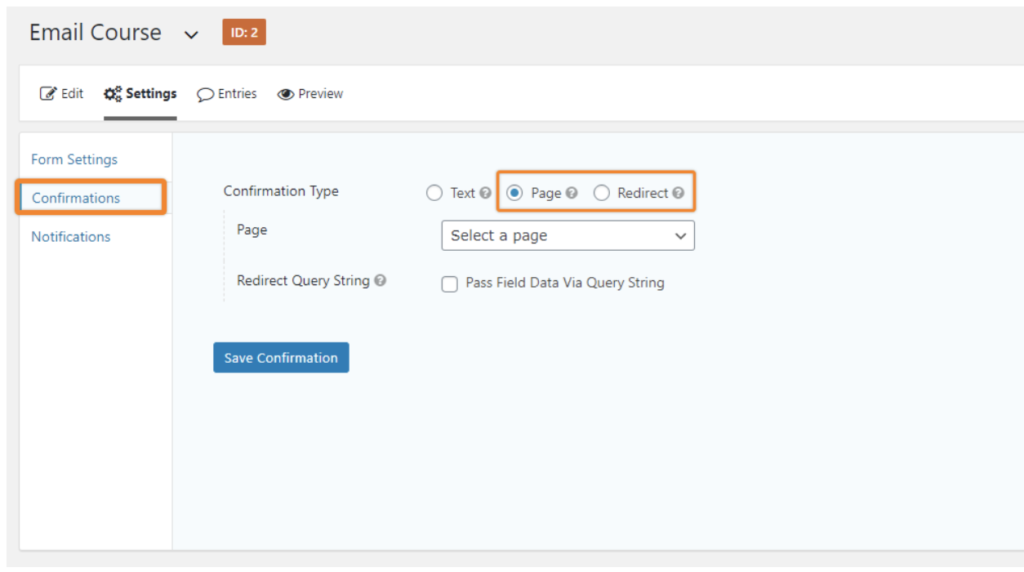Open the Select a page dropdown
This screenshot has width=1024, height=572.
(567, 236)
